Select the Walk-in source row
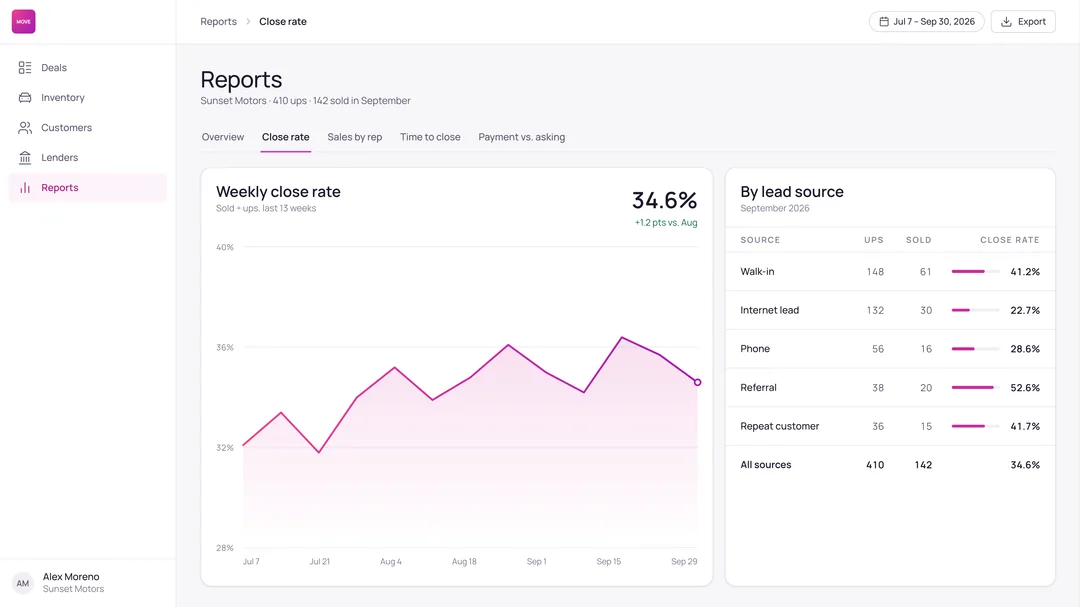The width and height of the screenshot is (1080, 607). pyautogui.click(x=890, y=271)
